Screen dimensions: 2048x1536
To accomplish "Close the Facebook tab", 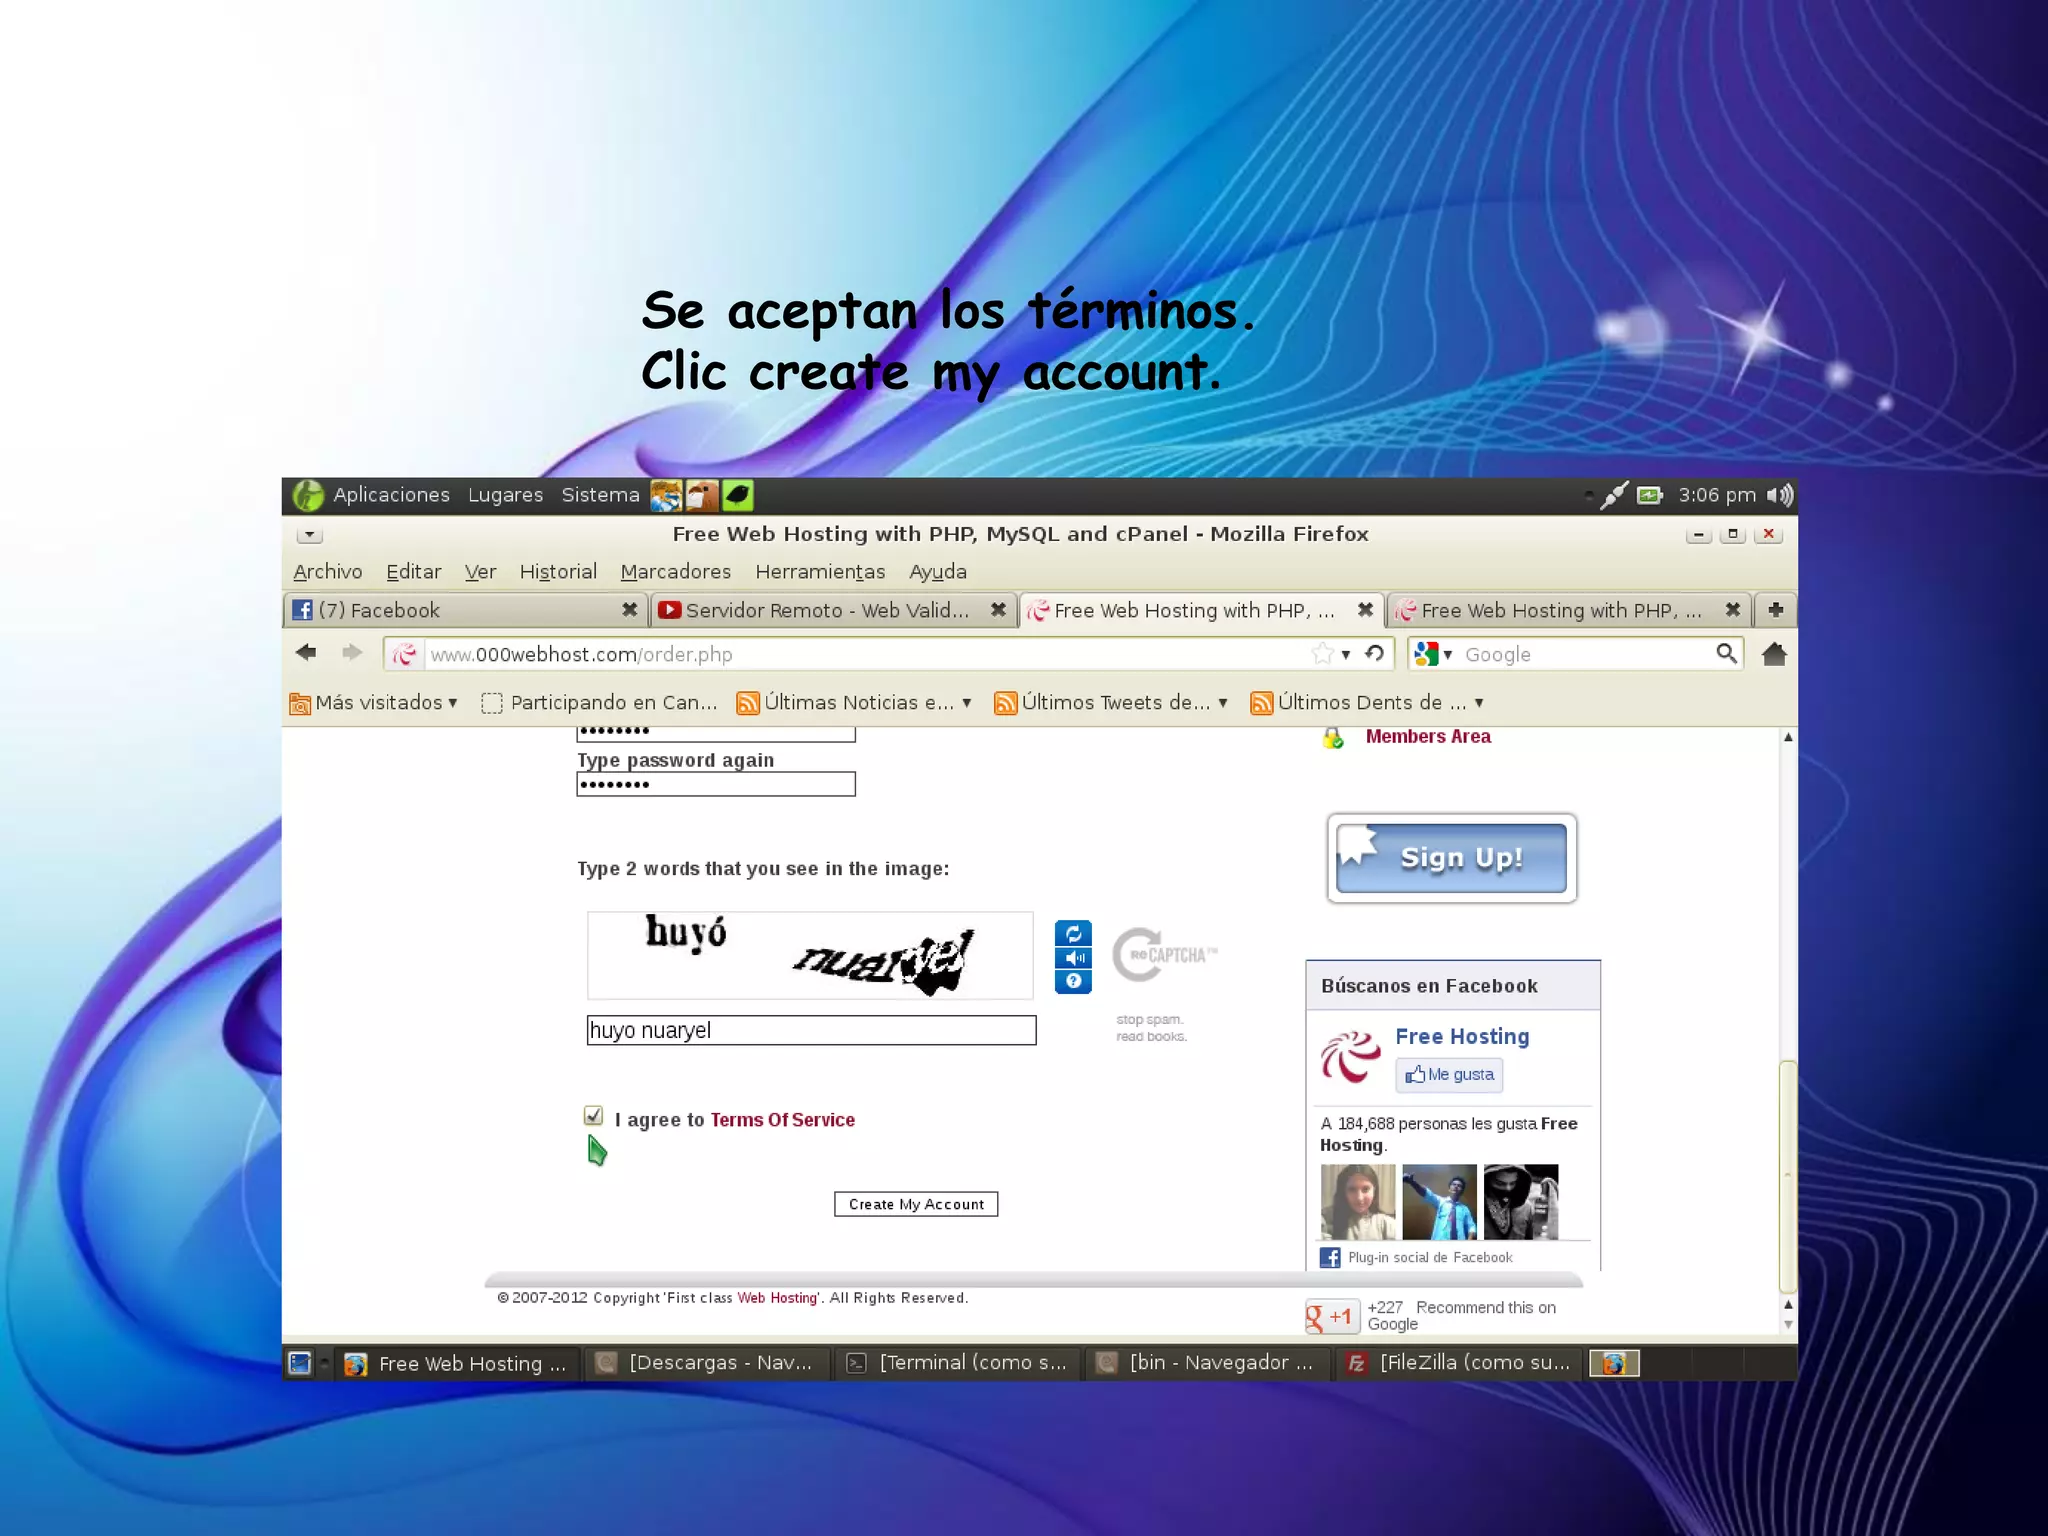I will 629,609.
